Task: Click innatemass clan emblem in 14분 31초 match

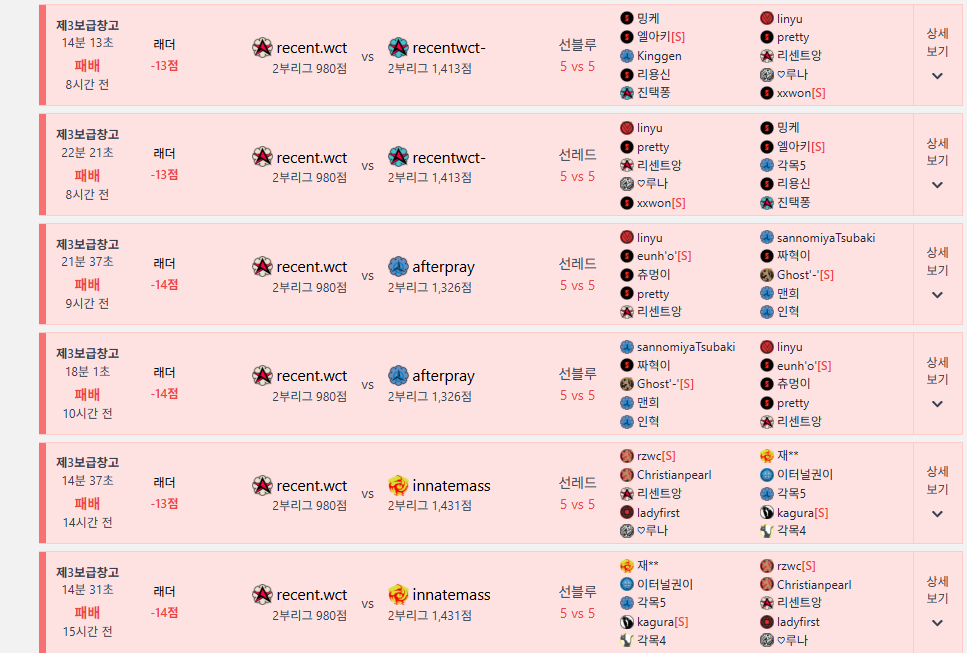Action: pos(398,595)
